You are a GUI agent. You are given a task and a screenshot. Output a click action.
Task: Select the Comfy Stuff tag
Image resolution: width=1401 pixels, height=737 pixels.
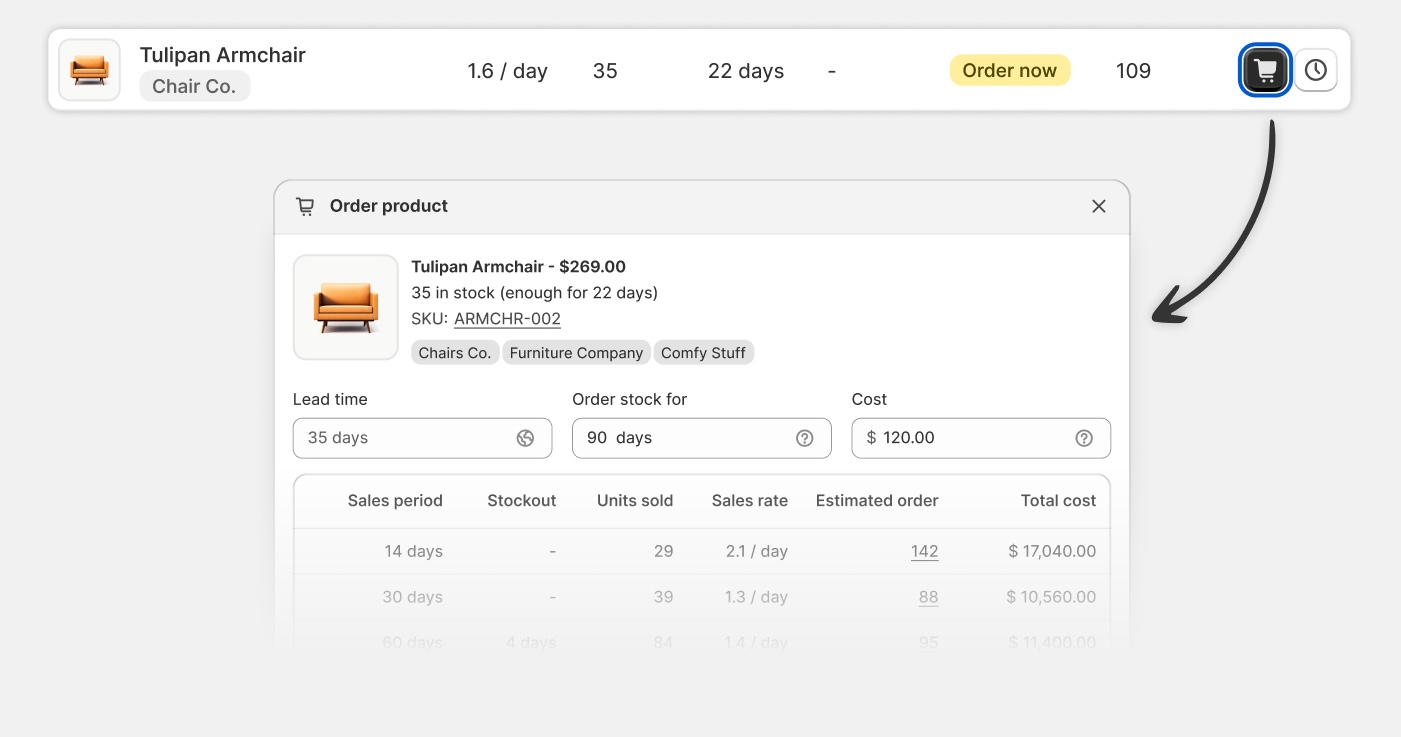click(703, 353)
